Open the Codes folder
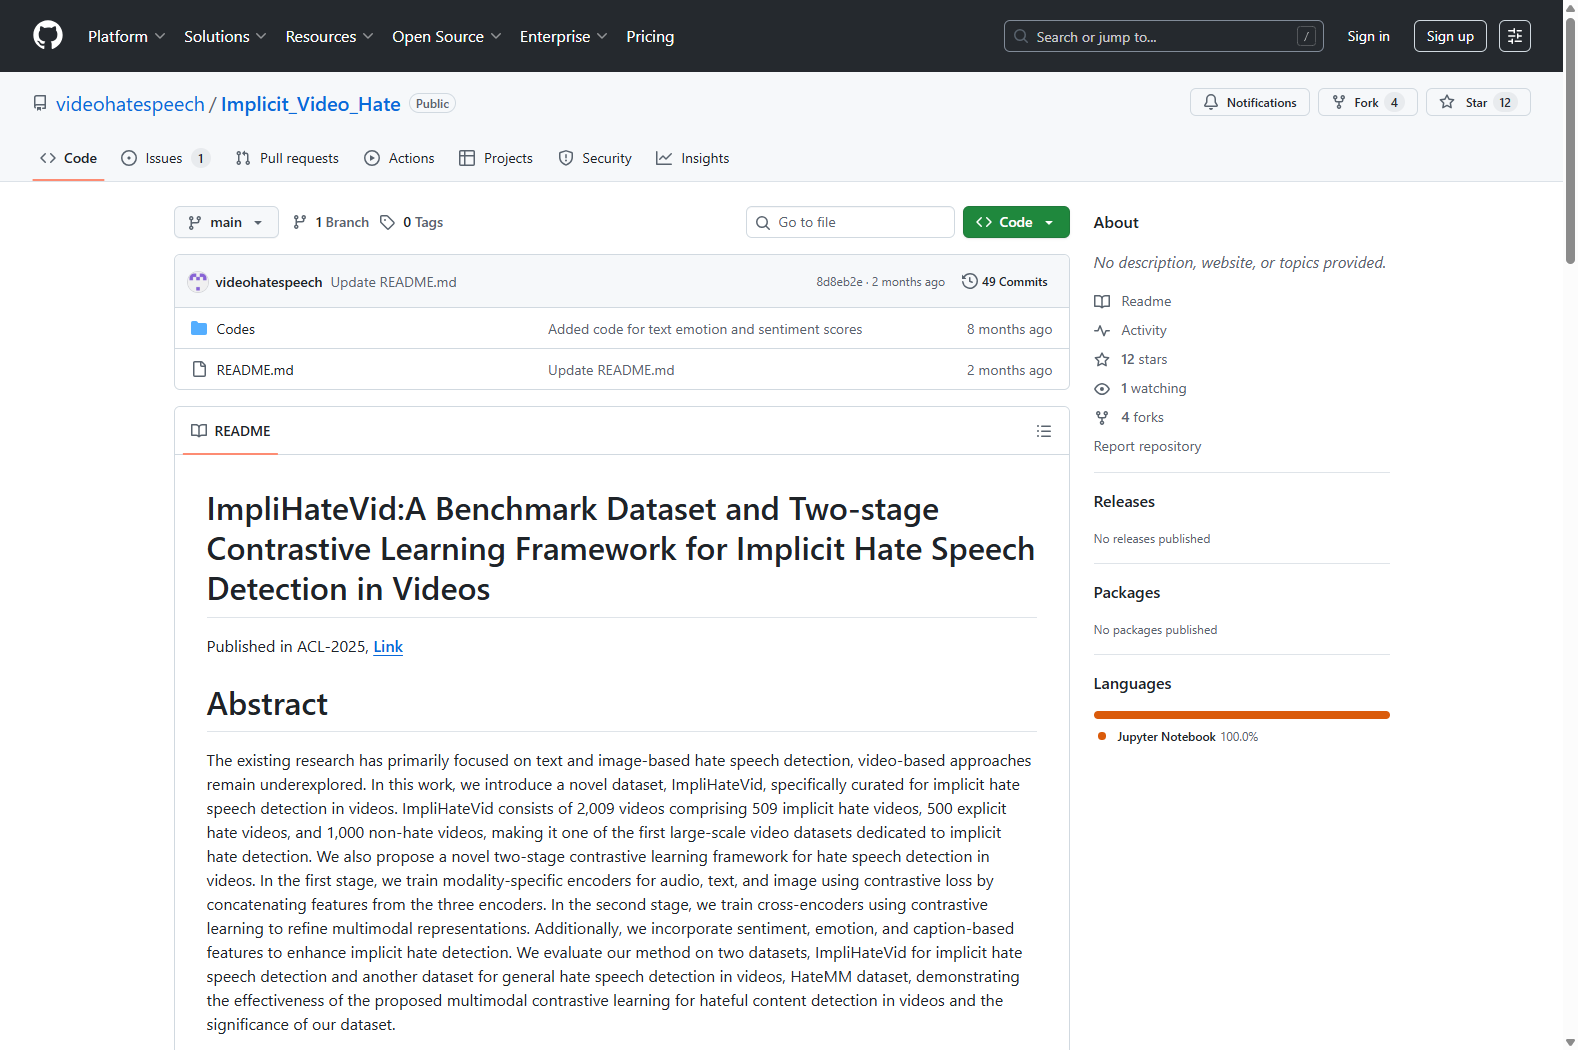The height and width of the screenshot is (1050, 1578). (236, 329)
